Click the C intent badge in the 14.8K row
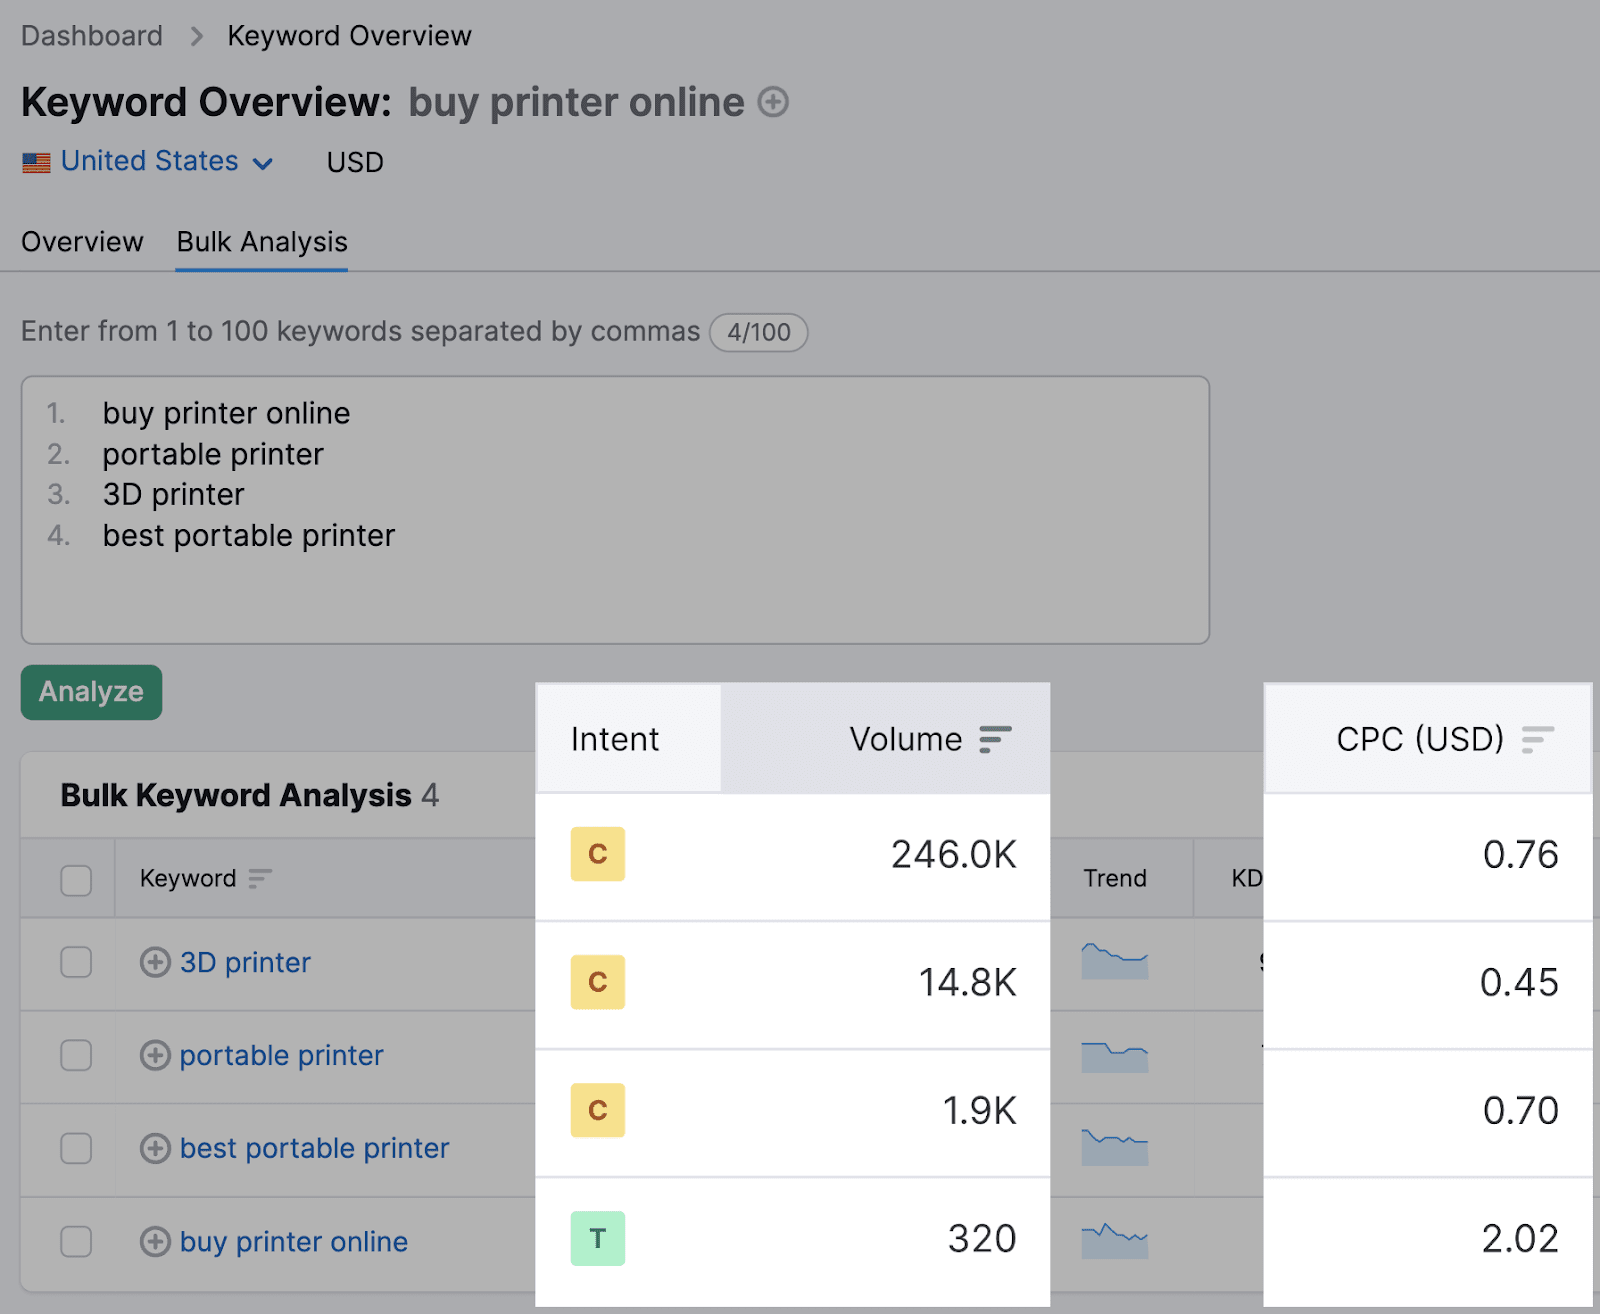Viewport: 1600px width, 1314px height. (x=597, y=982)
